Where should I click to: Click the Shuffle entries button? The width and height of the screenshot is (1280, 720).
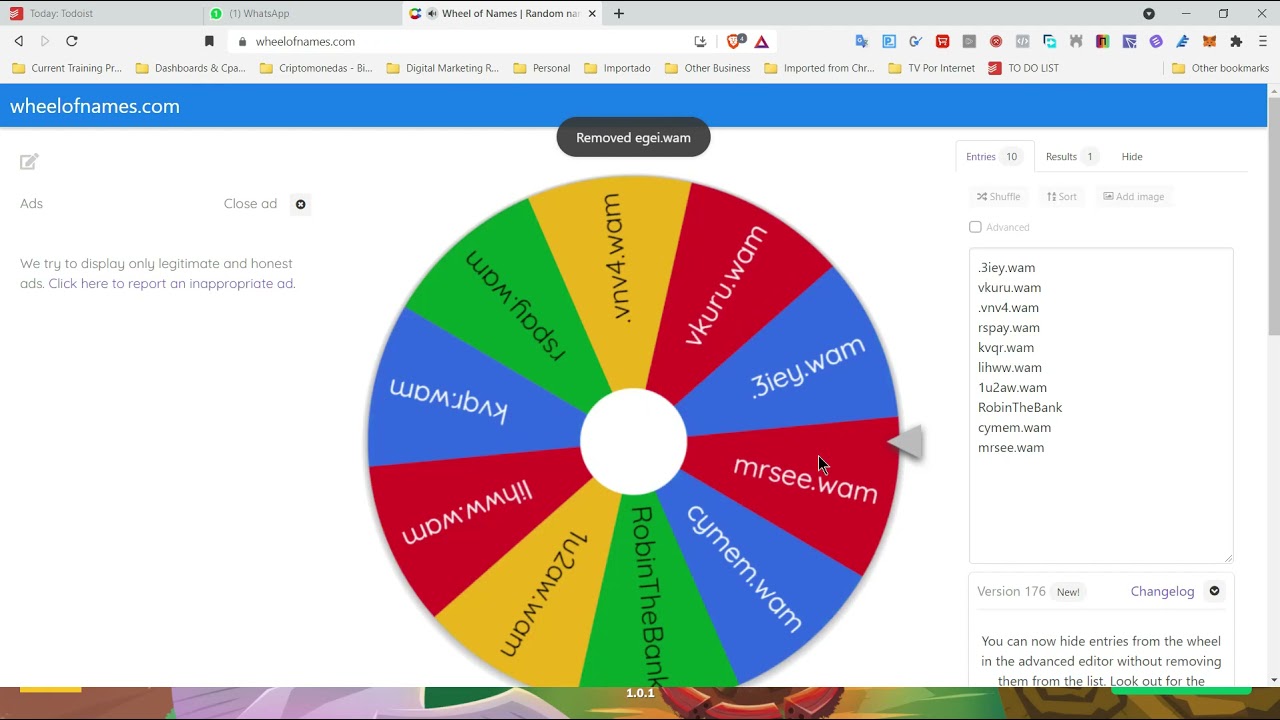click(998, 196)
